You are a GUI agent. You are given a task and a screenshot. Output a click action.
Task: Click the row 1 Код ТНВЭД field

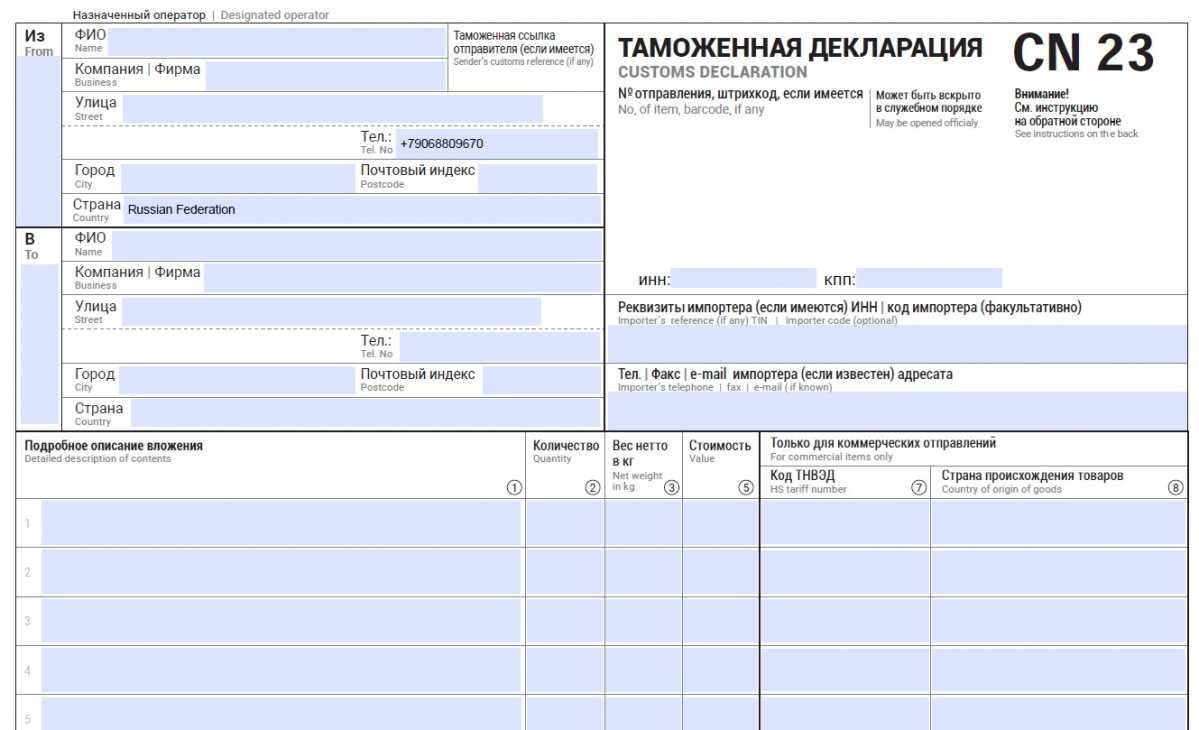(845, 523)
